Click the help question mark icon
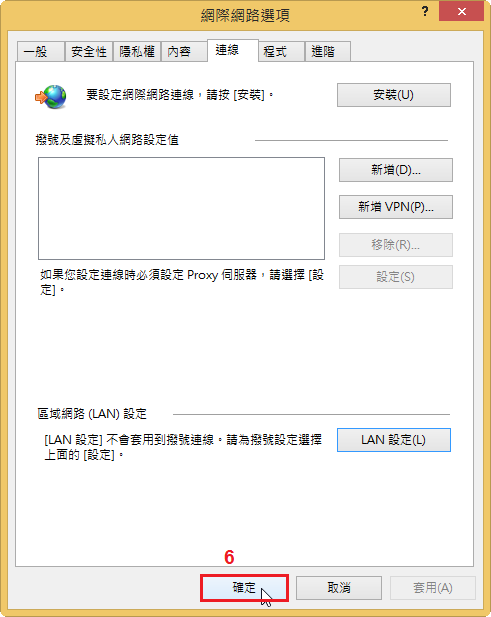Viewport: 491px width, 617px height. pos(425,11)
